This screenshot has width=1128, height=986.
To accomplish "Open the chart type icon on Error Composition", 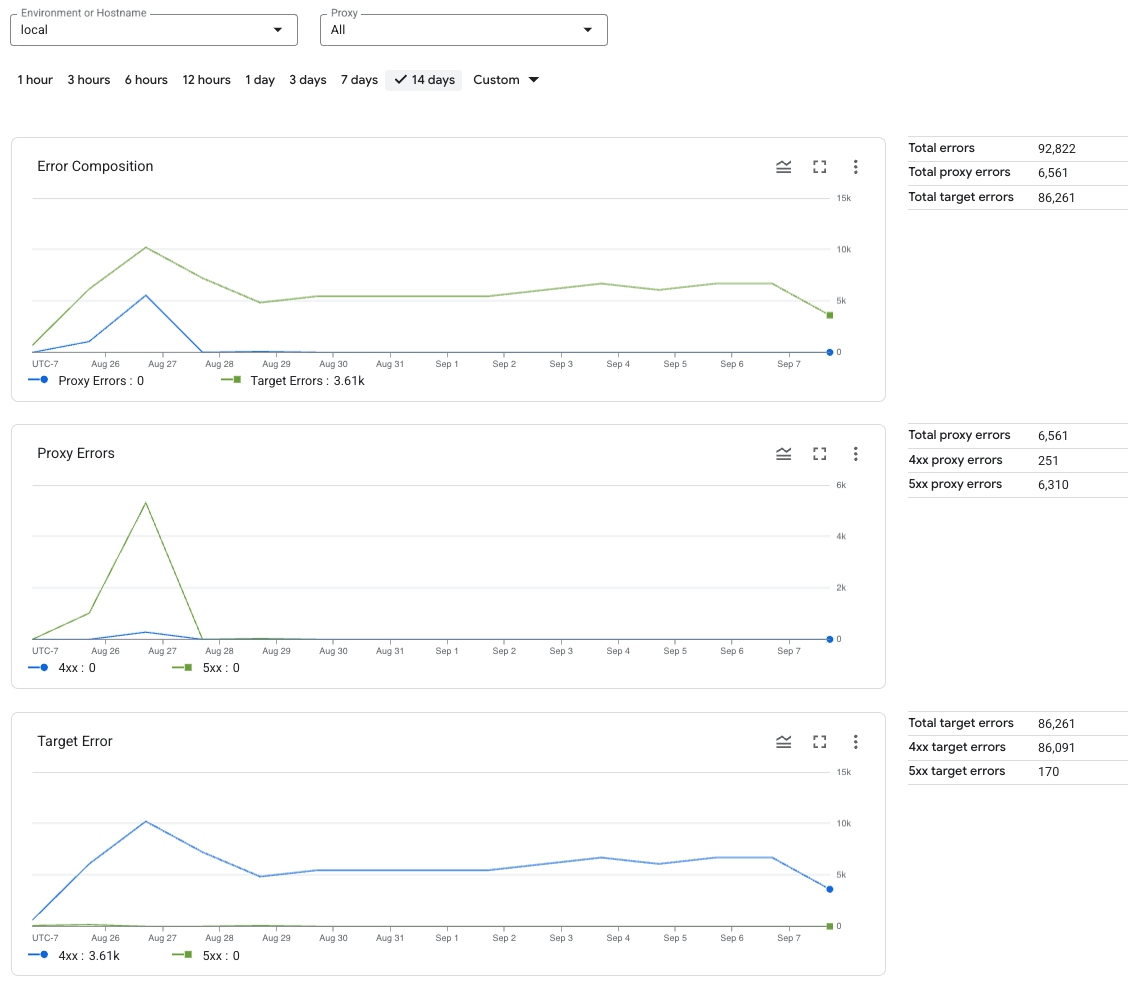I will [783, 167].
